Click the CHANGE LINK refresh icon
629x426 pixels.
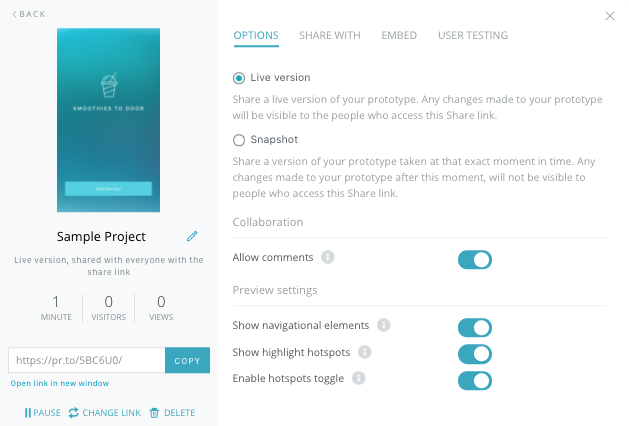coord(73,413)
